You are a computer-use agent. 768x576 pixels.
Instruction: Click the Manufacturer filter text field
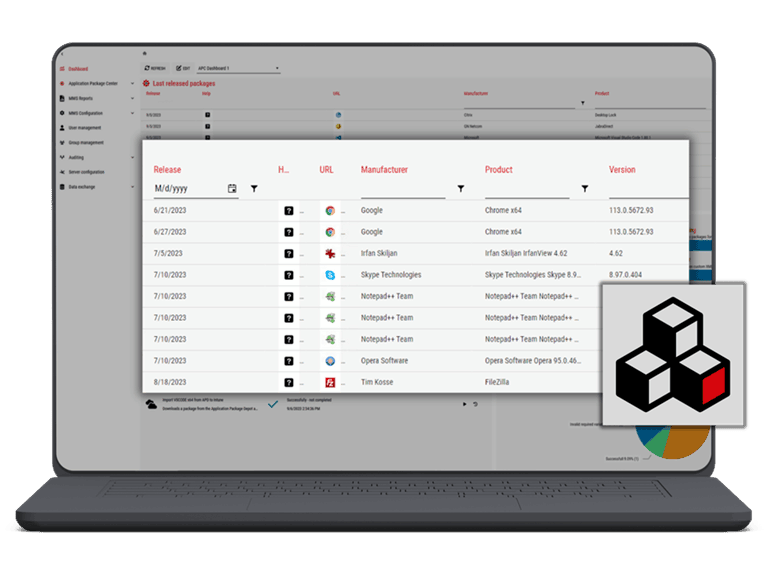(403, 189)
